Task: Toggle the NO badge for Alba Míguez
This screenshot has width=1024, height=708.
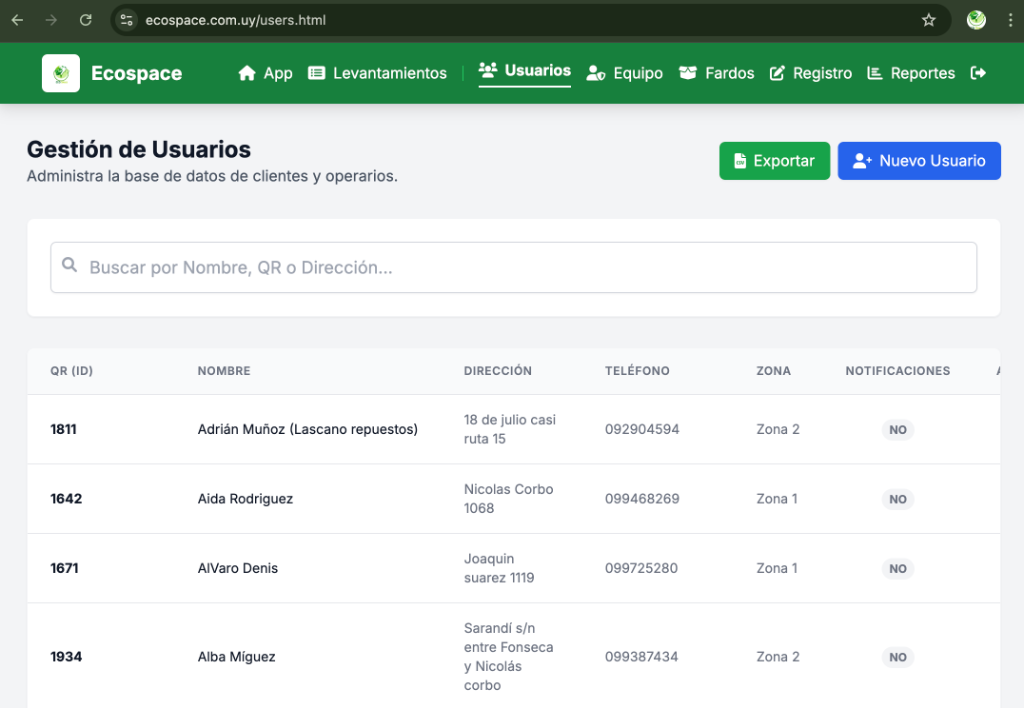Action: click(x=897, y=657)
